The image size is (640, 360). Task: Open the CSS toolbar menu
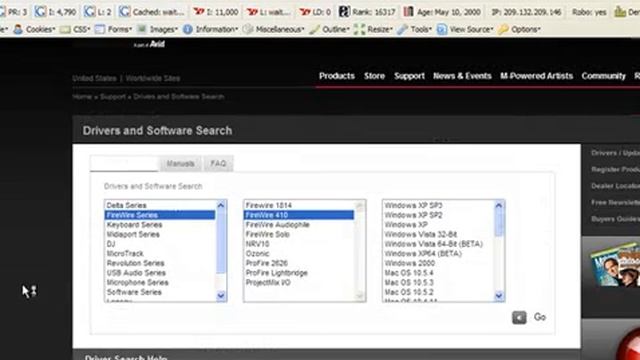point(76,29)
